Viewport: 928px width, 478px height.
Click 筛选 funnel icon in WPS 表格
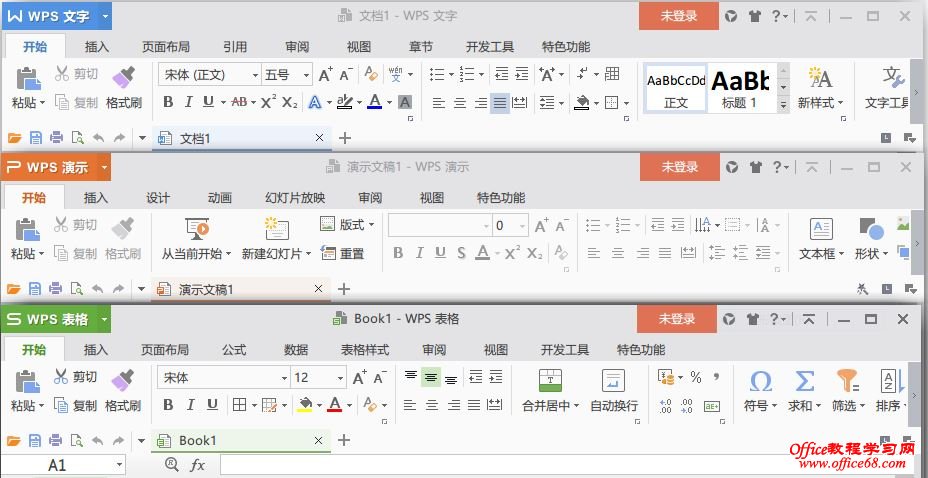coord(848,382)
